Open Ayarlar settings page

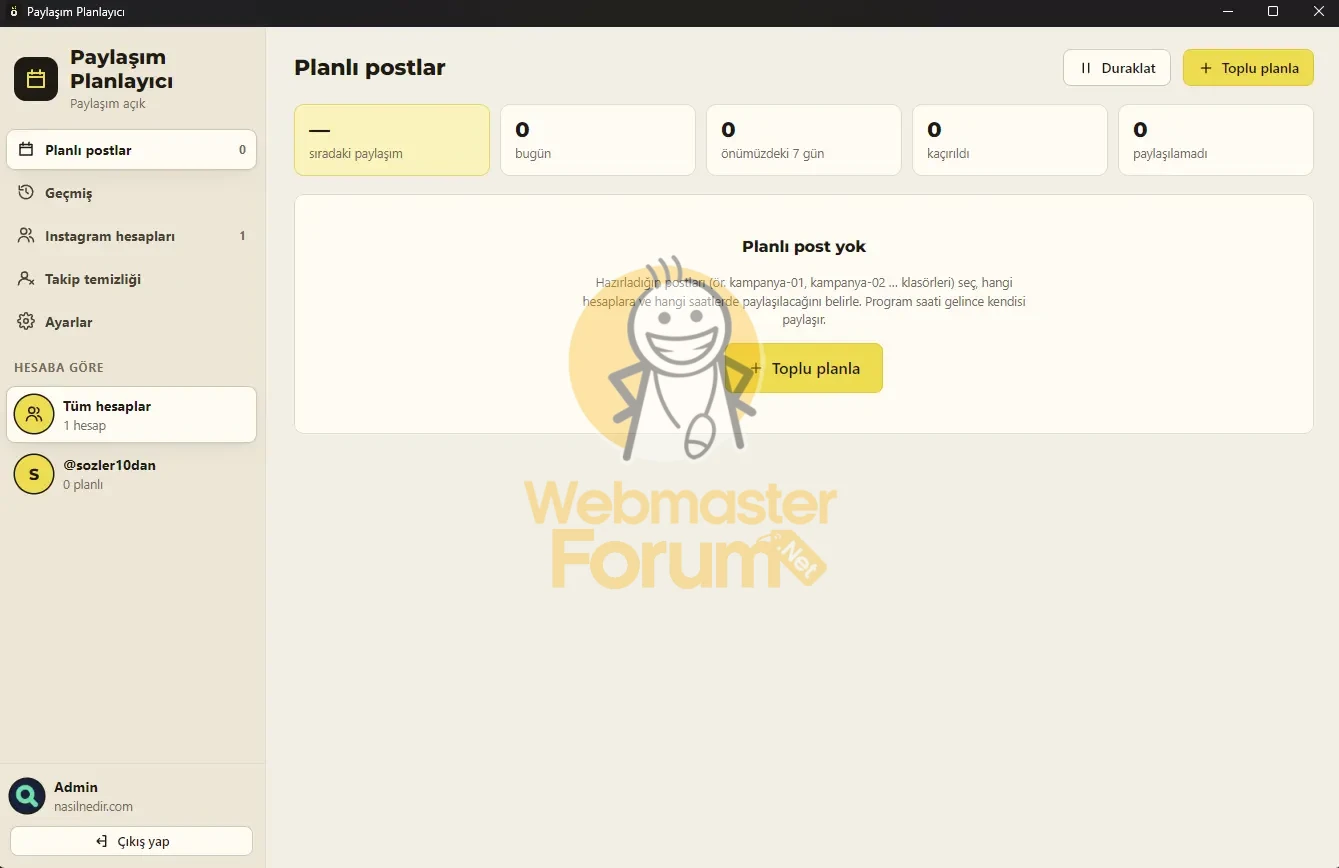pyautogui.click(x=132, y=322)
